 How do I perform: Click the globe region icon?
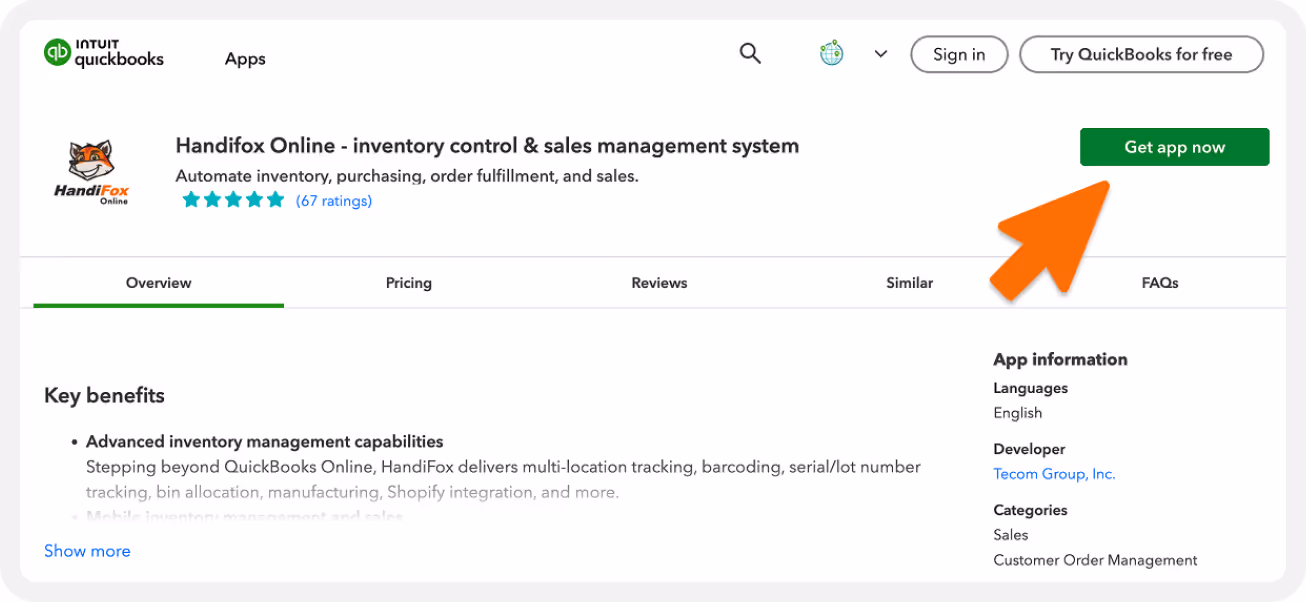[x=832, y=54]
